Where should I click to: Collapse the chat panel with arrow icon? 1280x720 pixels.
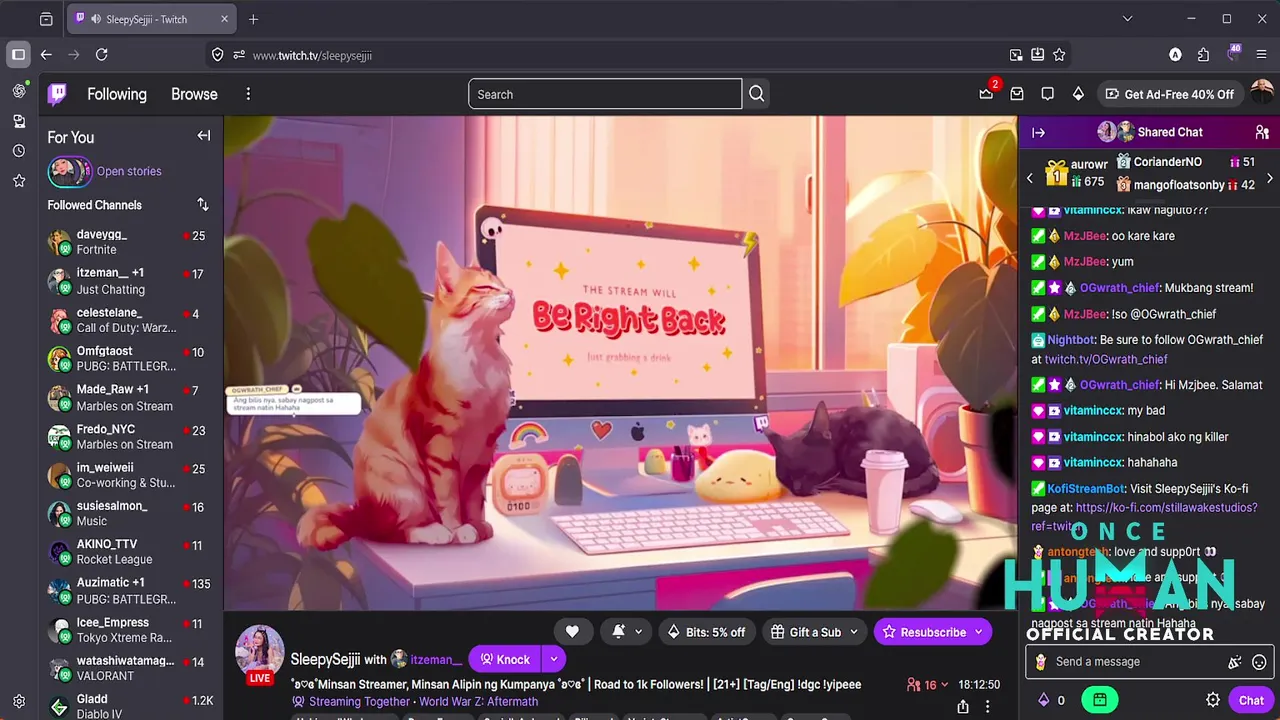click(1038, 132)
